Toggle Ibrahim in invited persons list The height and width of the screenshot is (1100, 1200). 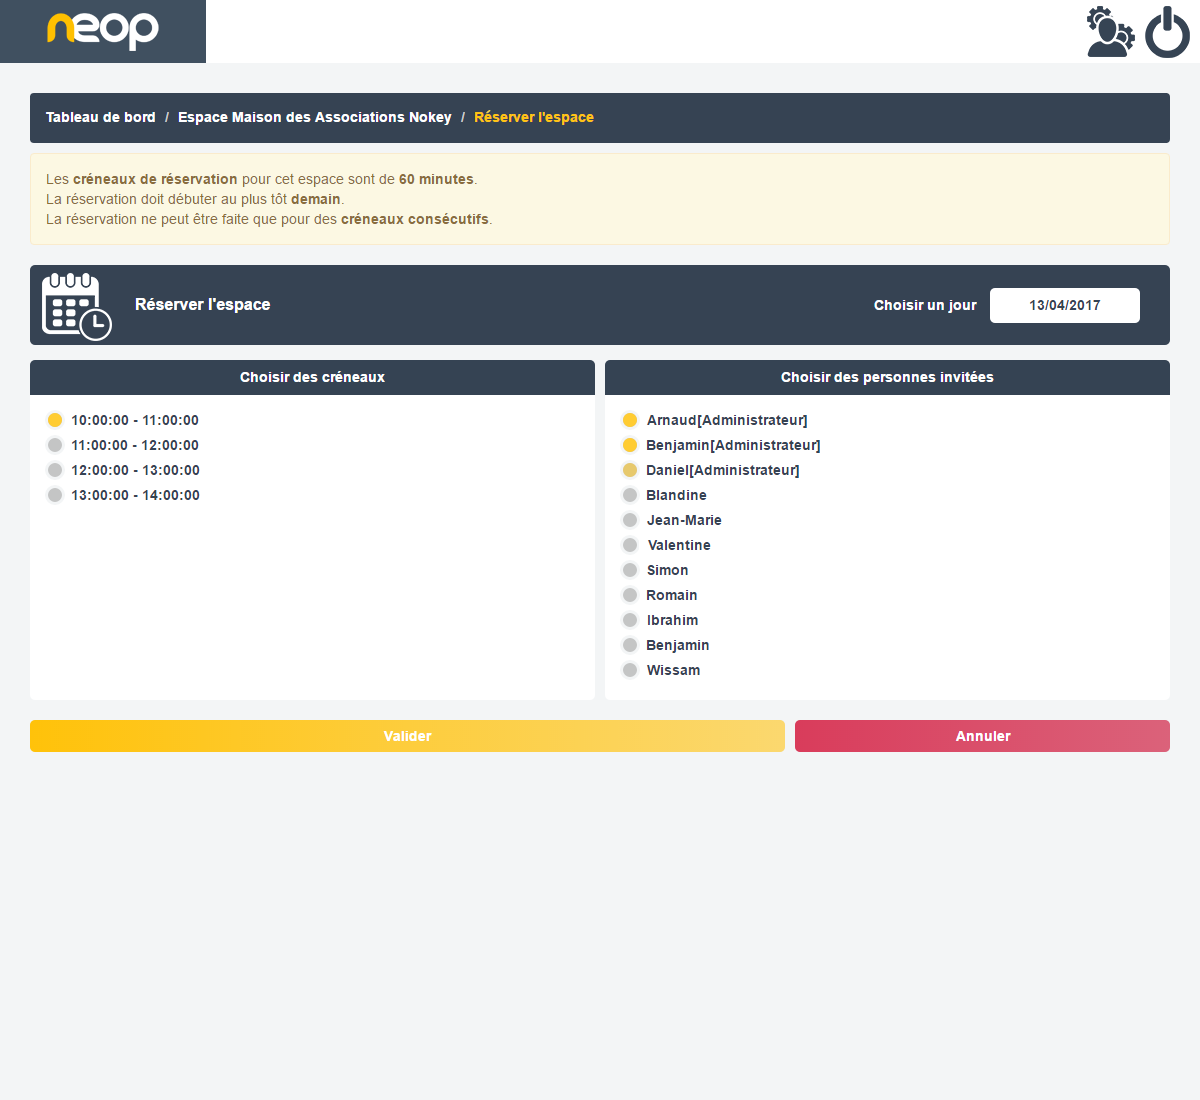tap(630, 620)
